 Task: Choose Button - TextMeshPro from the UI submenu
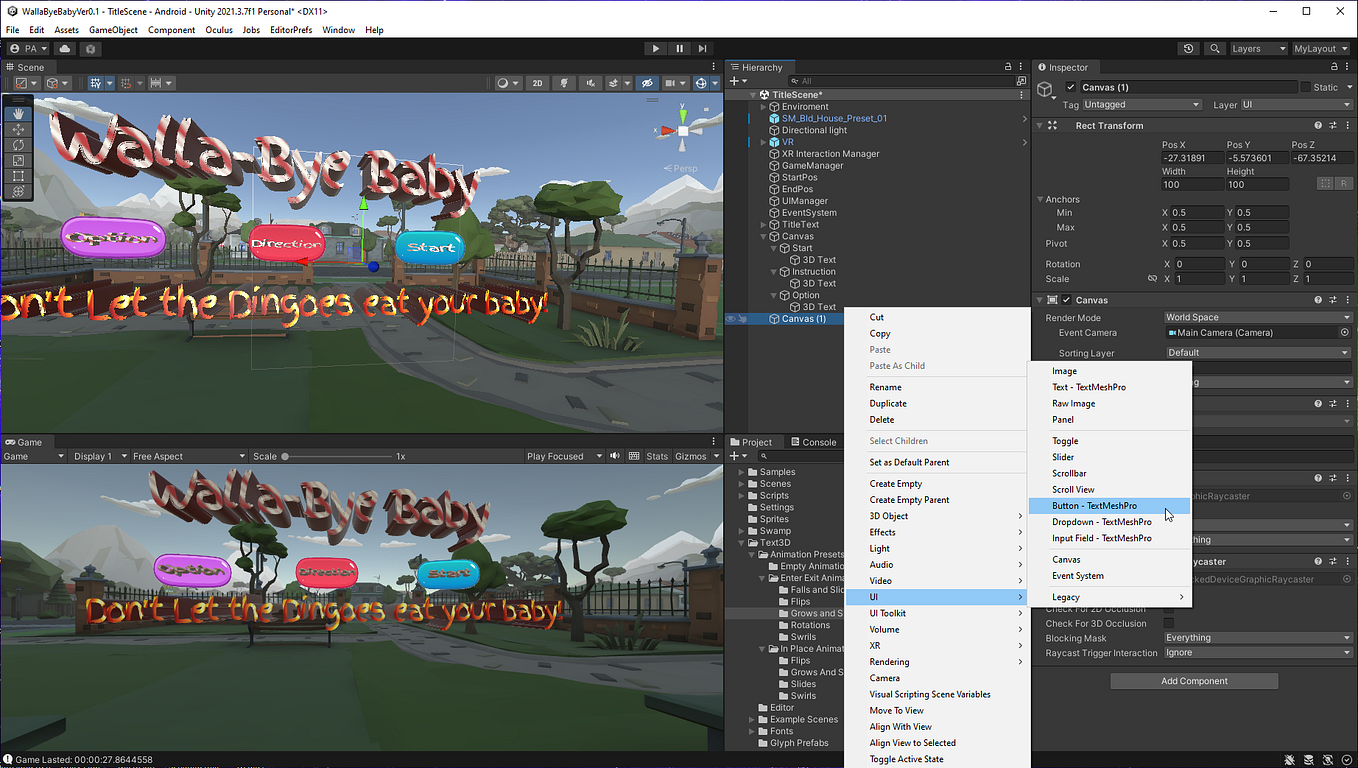1097,505
